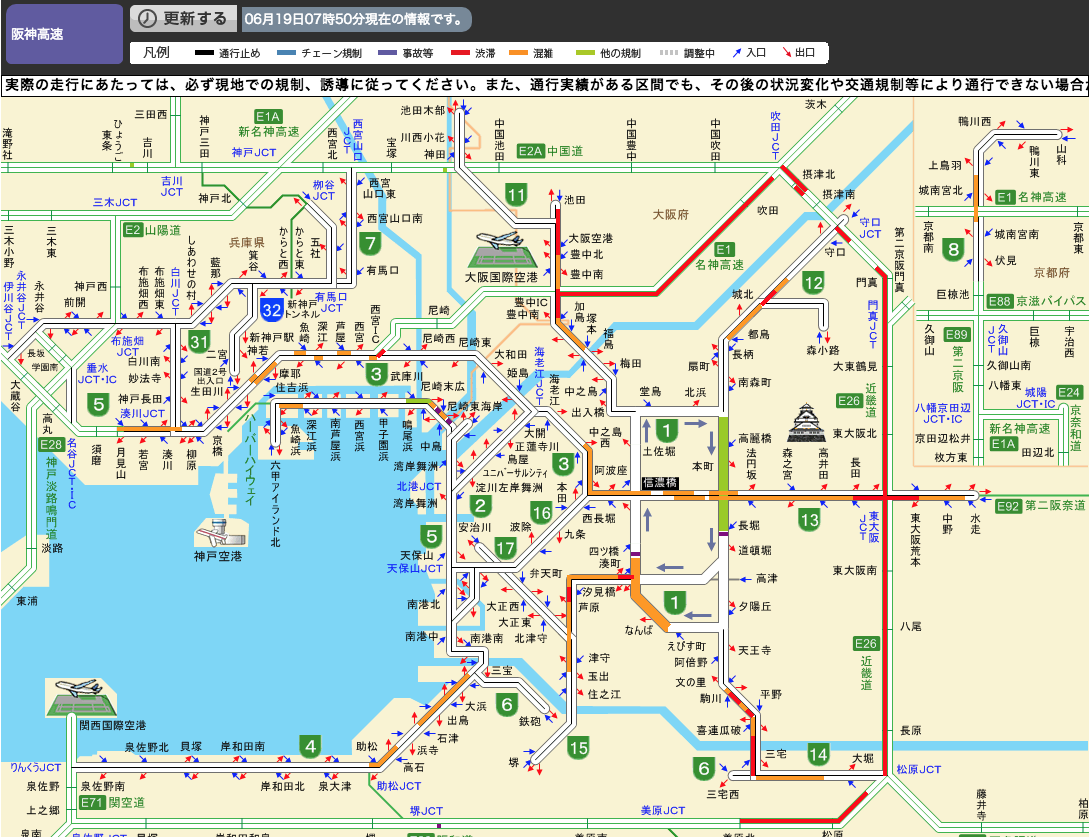This screenshot has height=837, width=1090.
Task: Click the route 31 shield icon
Action: pos(199,342)
